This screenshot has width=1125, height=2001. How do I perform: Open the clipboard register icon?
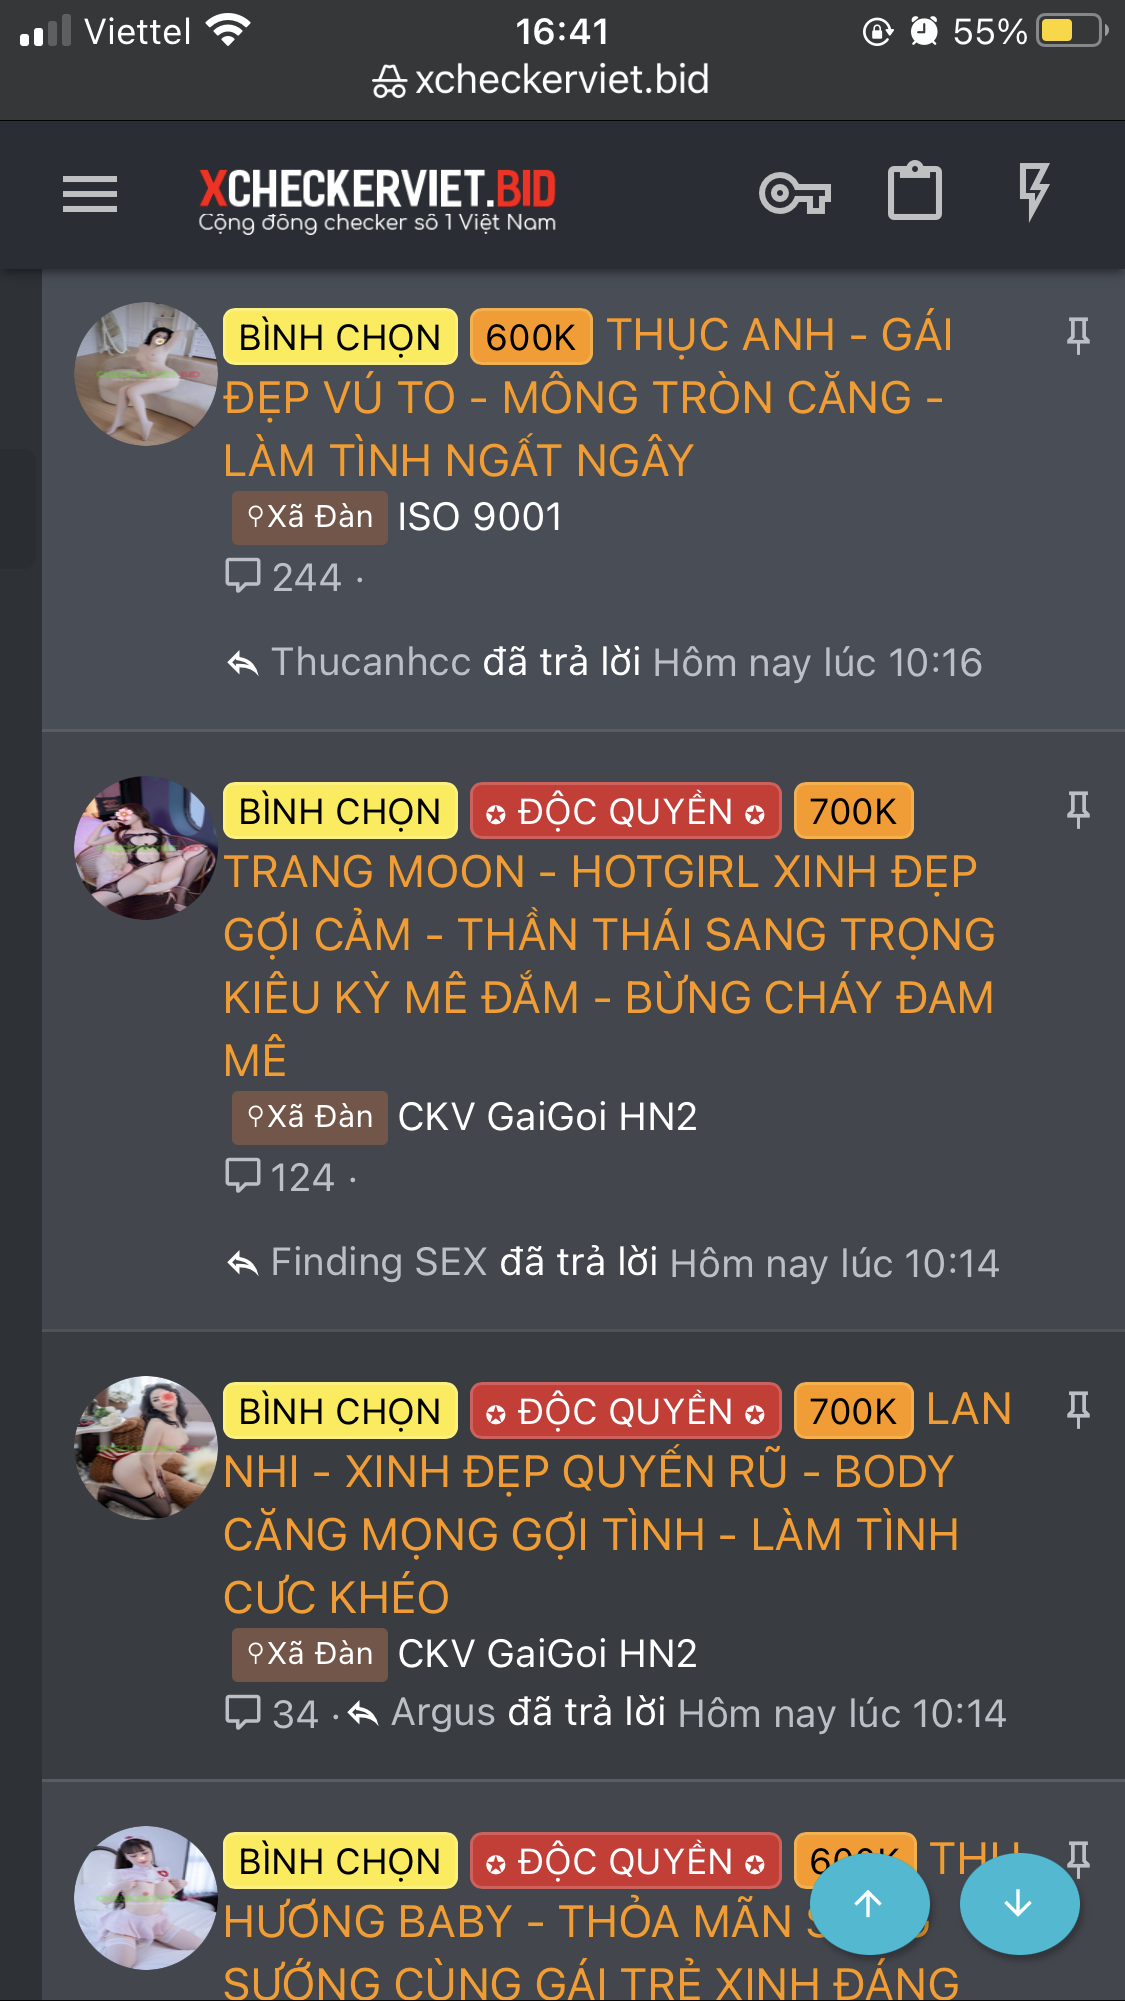915,190
